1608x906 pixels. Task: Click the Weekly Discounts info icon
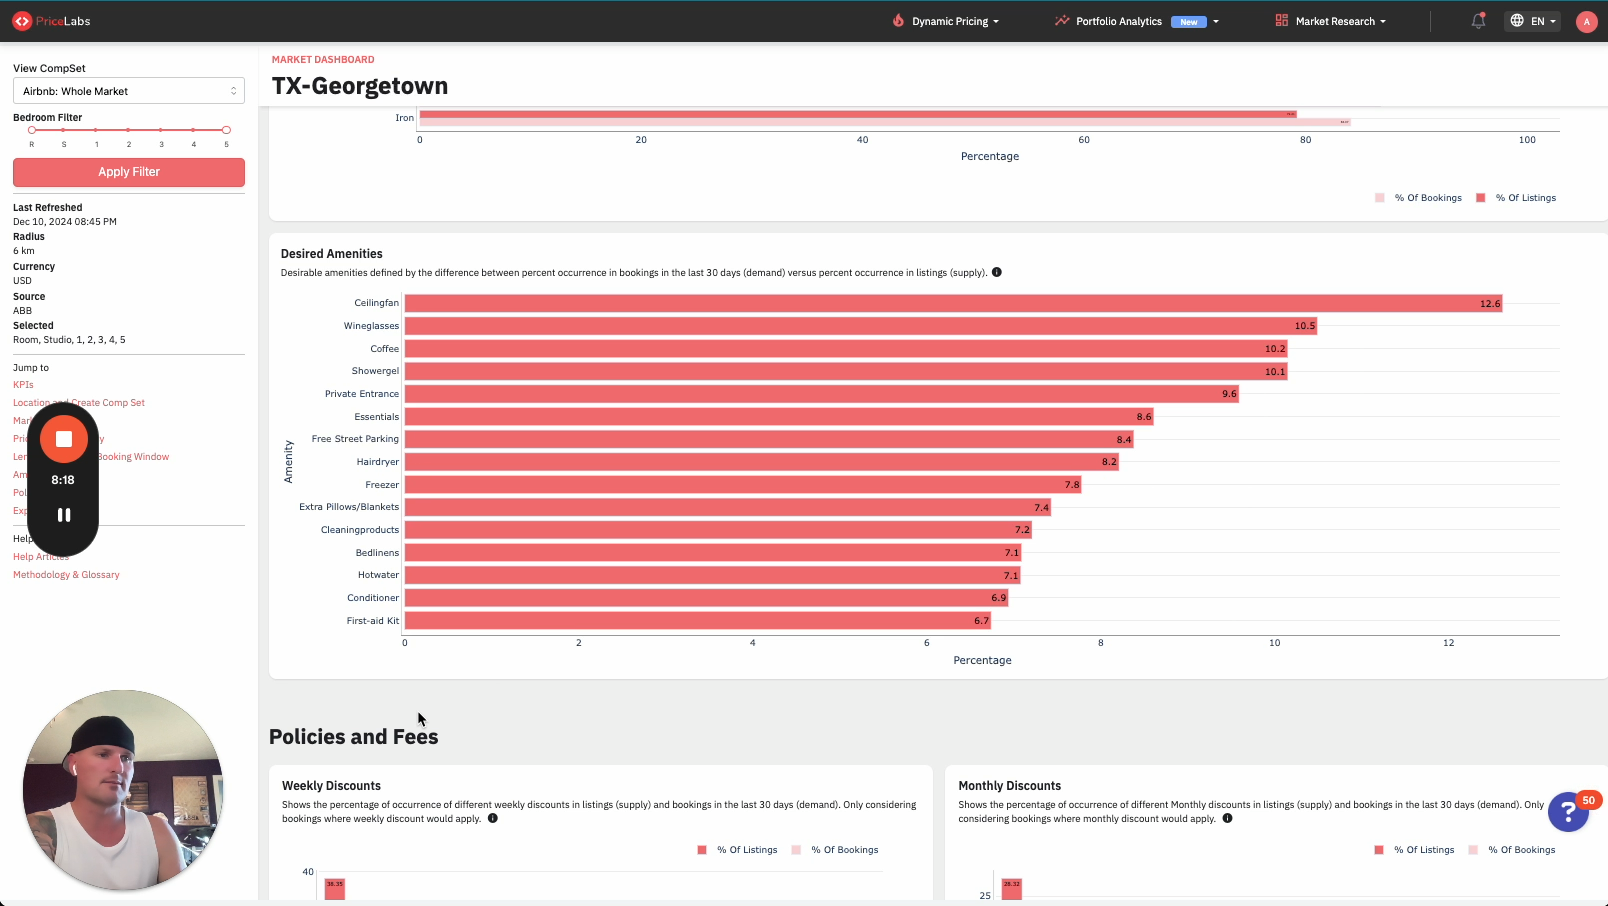[493, 818]
